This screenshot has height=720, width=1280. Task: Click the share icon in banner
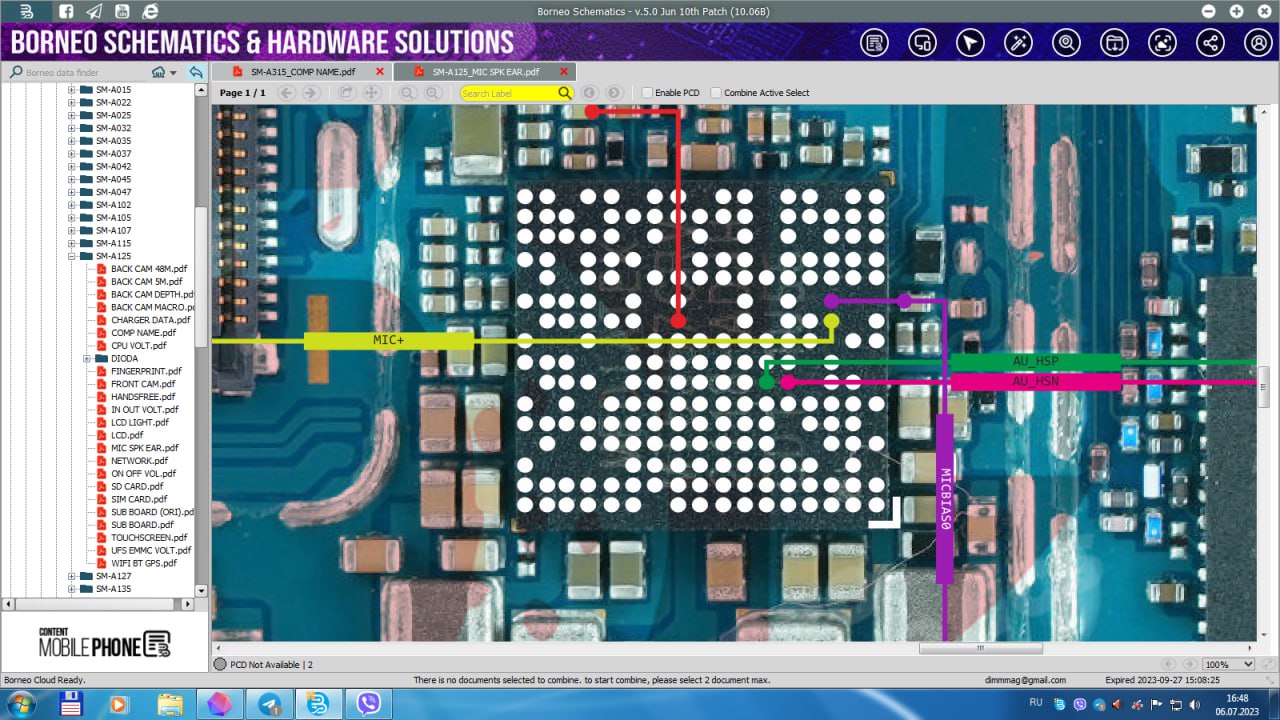[x=1210, y=43]
